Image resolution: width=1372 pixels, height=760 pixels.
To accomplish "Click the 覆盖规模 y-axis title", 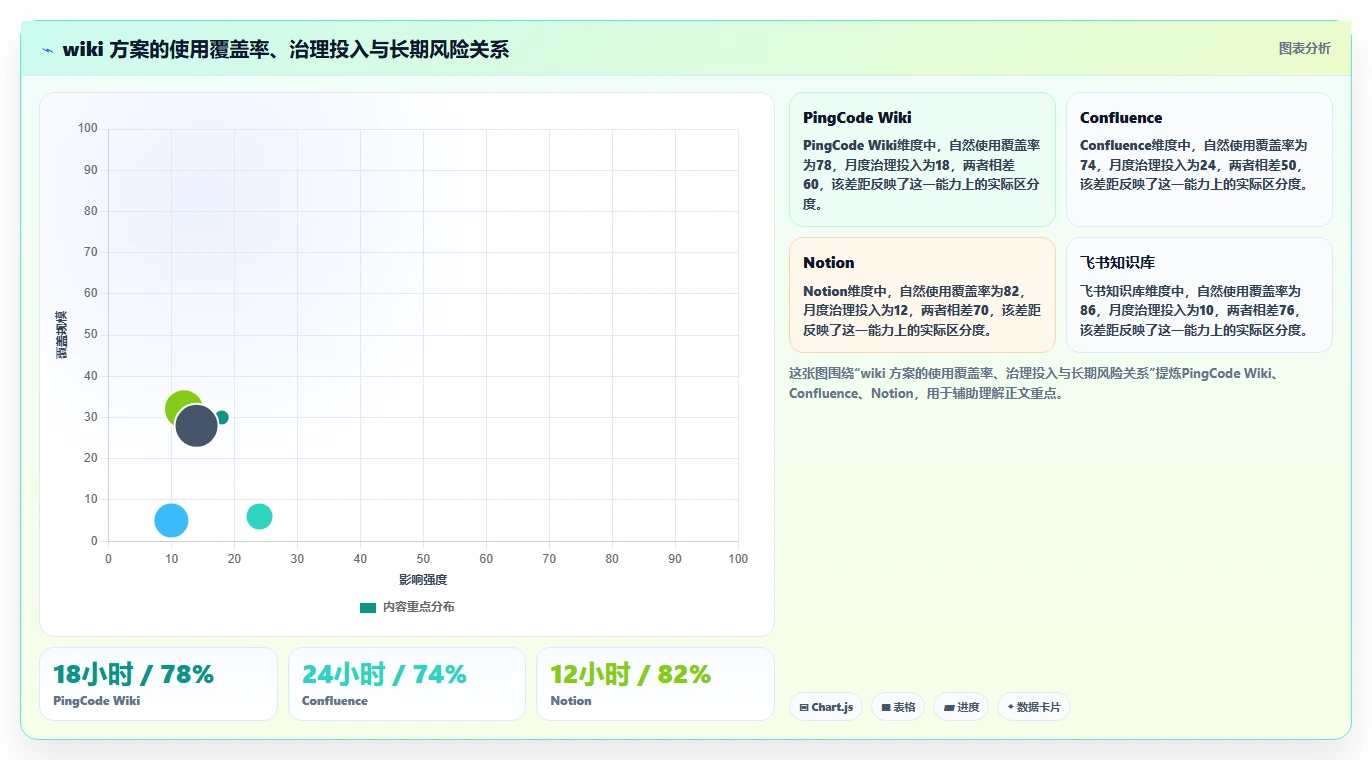I will tap(62, 335).
